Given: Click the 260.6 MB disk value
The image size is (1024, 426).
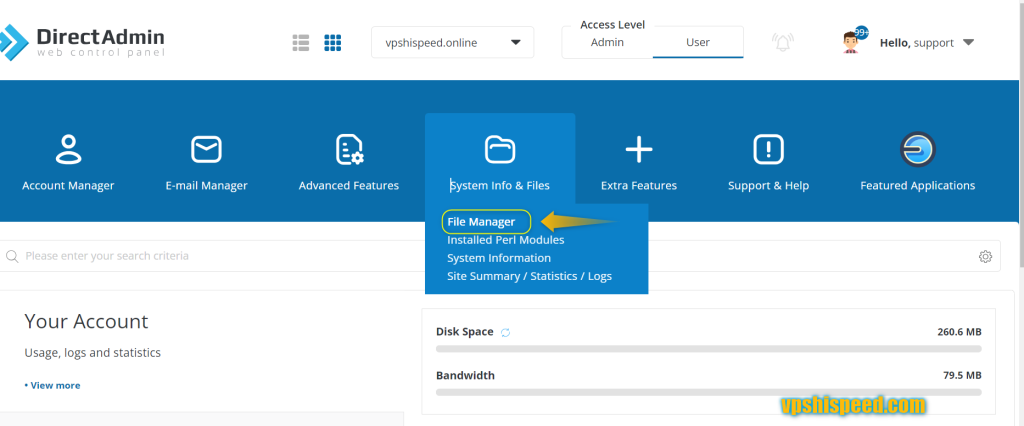Looking at the screenshot, I should [959, 332].
